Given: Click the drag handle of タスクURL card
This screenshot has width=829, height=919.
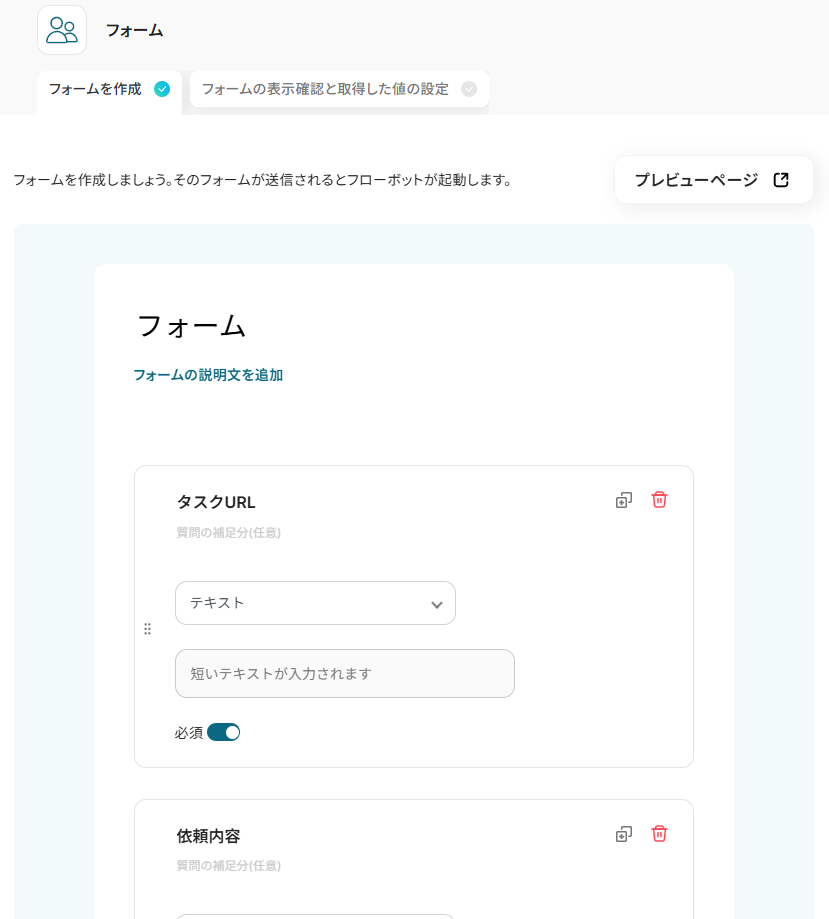Looking at the screenshot, I should [x=147, y=629].
